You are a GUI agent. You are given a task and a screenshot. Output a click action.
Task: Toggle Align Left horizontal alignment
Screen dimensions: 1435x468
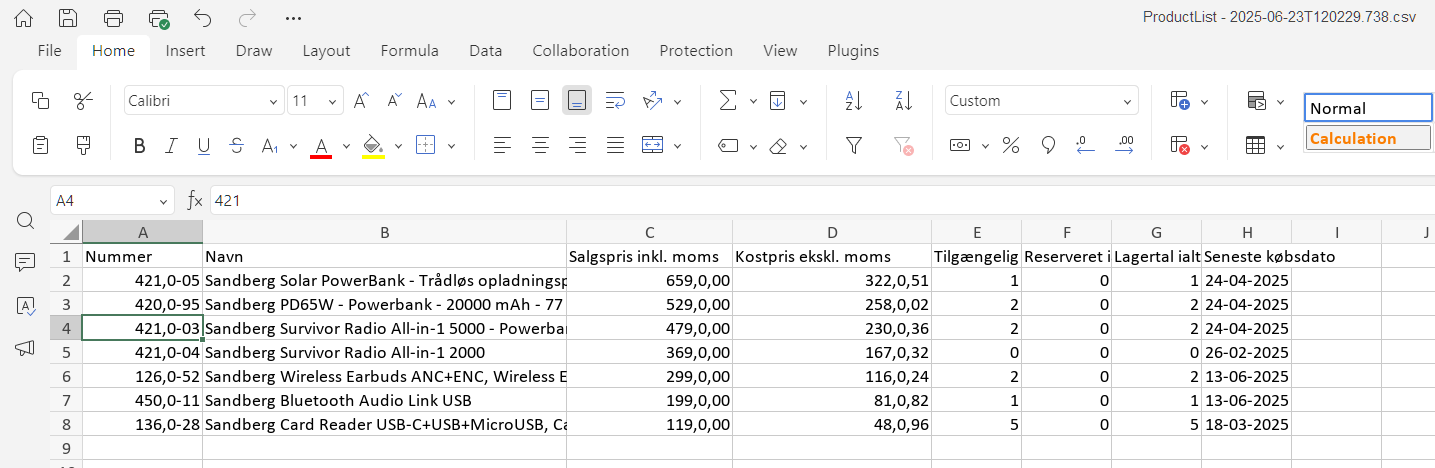click(502, 146)
